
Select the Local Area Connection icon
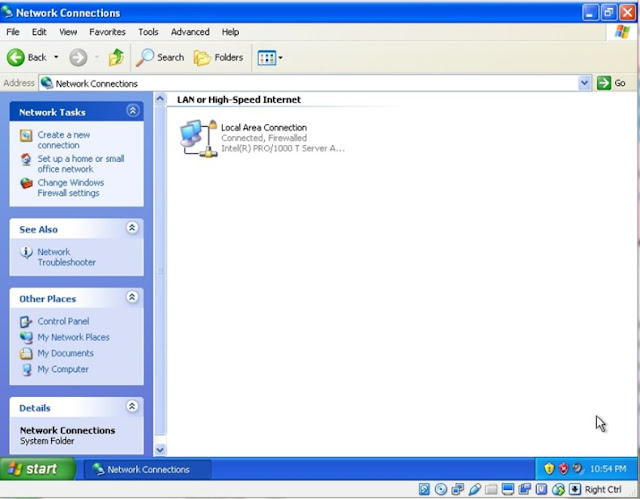coord(198,138)
